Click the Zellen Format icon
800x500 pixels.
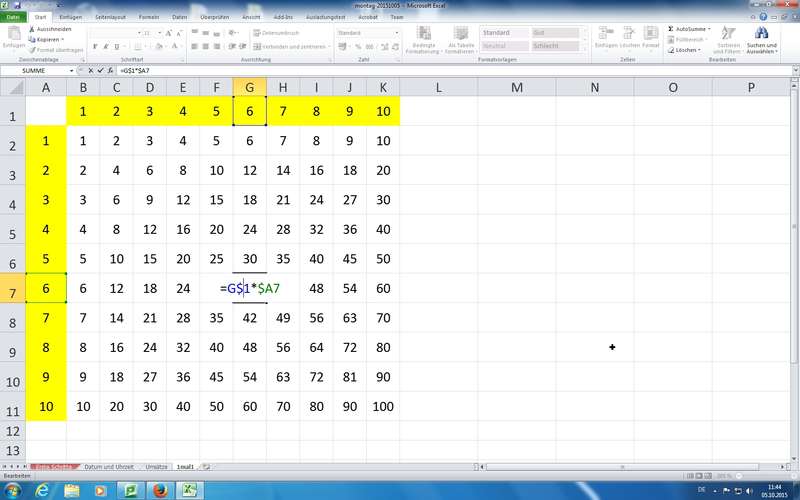click(x=651, y=34)
